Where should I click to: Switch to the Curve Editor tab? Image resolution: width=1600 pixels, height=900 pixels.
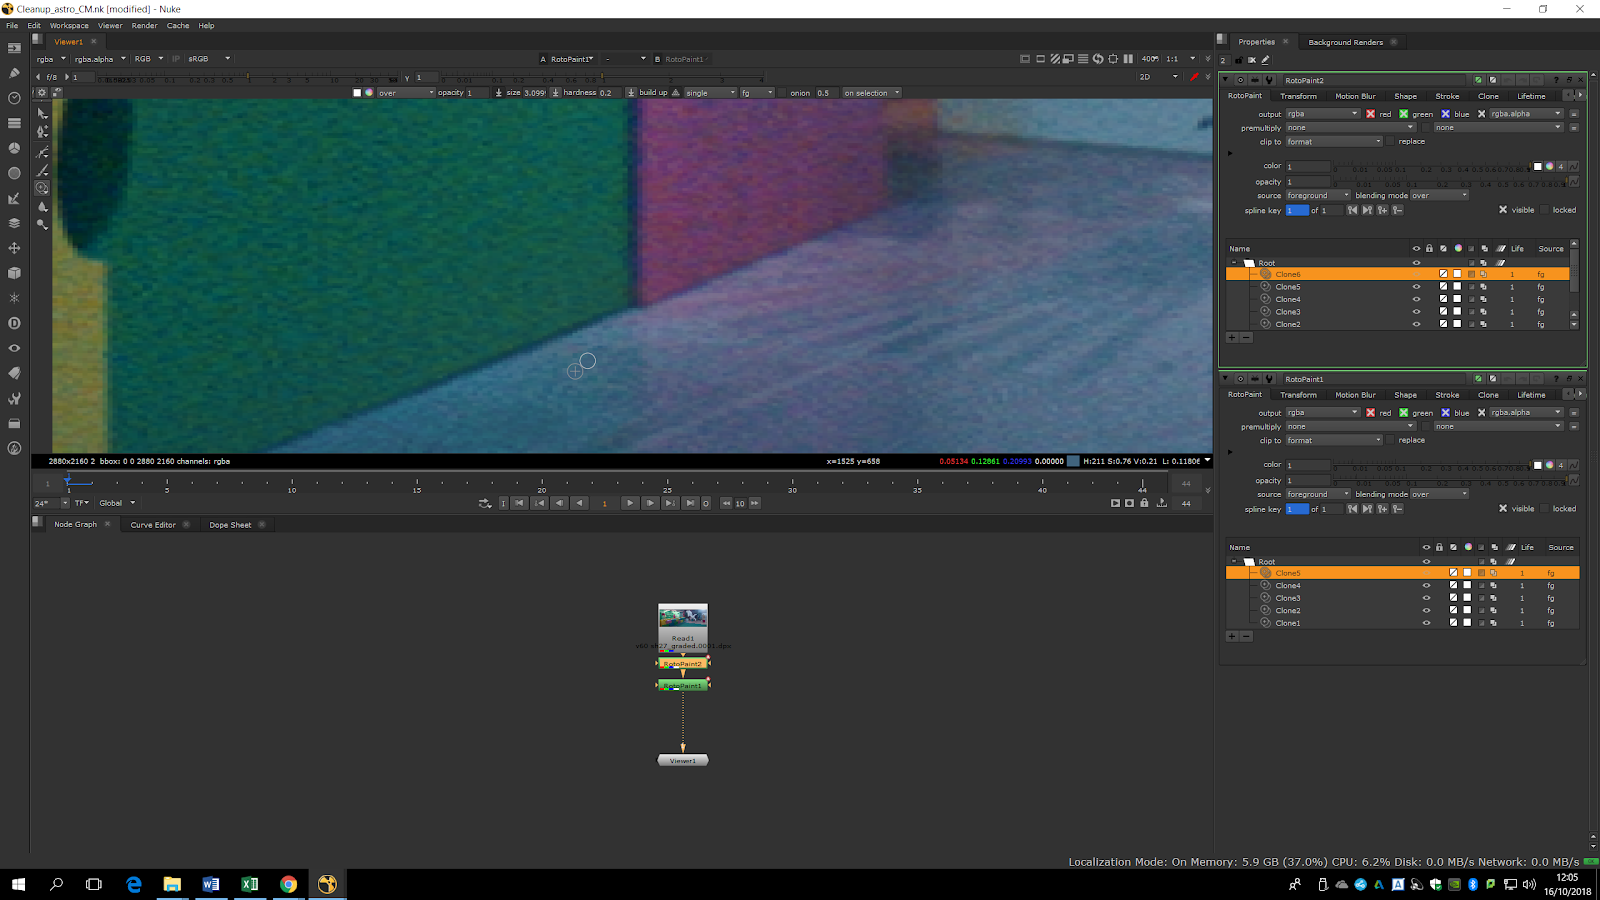(x=153, y=525)
